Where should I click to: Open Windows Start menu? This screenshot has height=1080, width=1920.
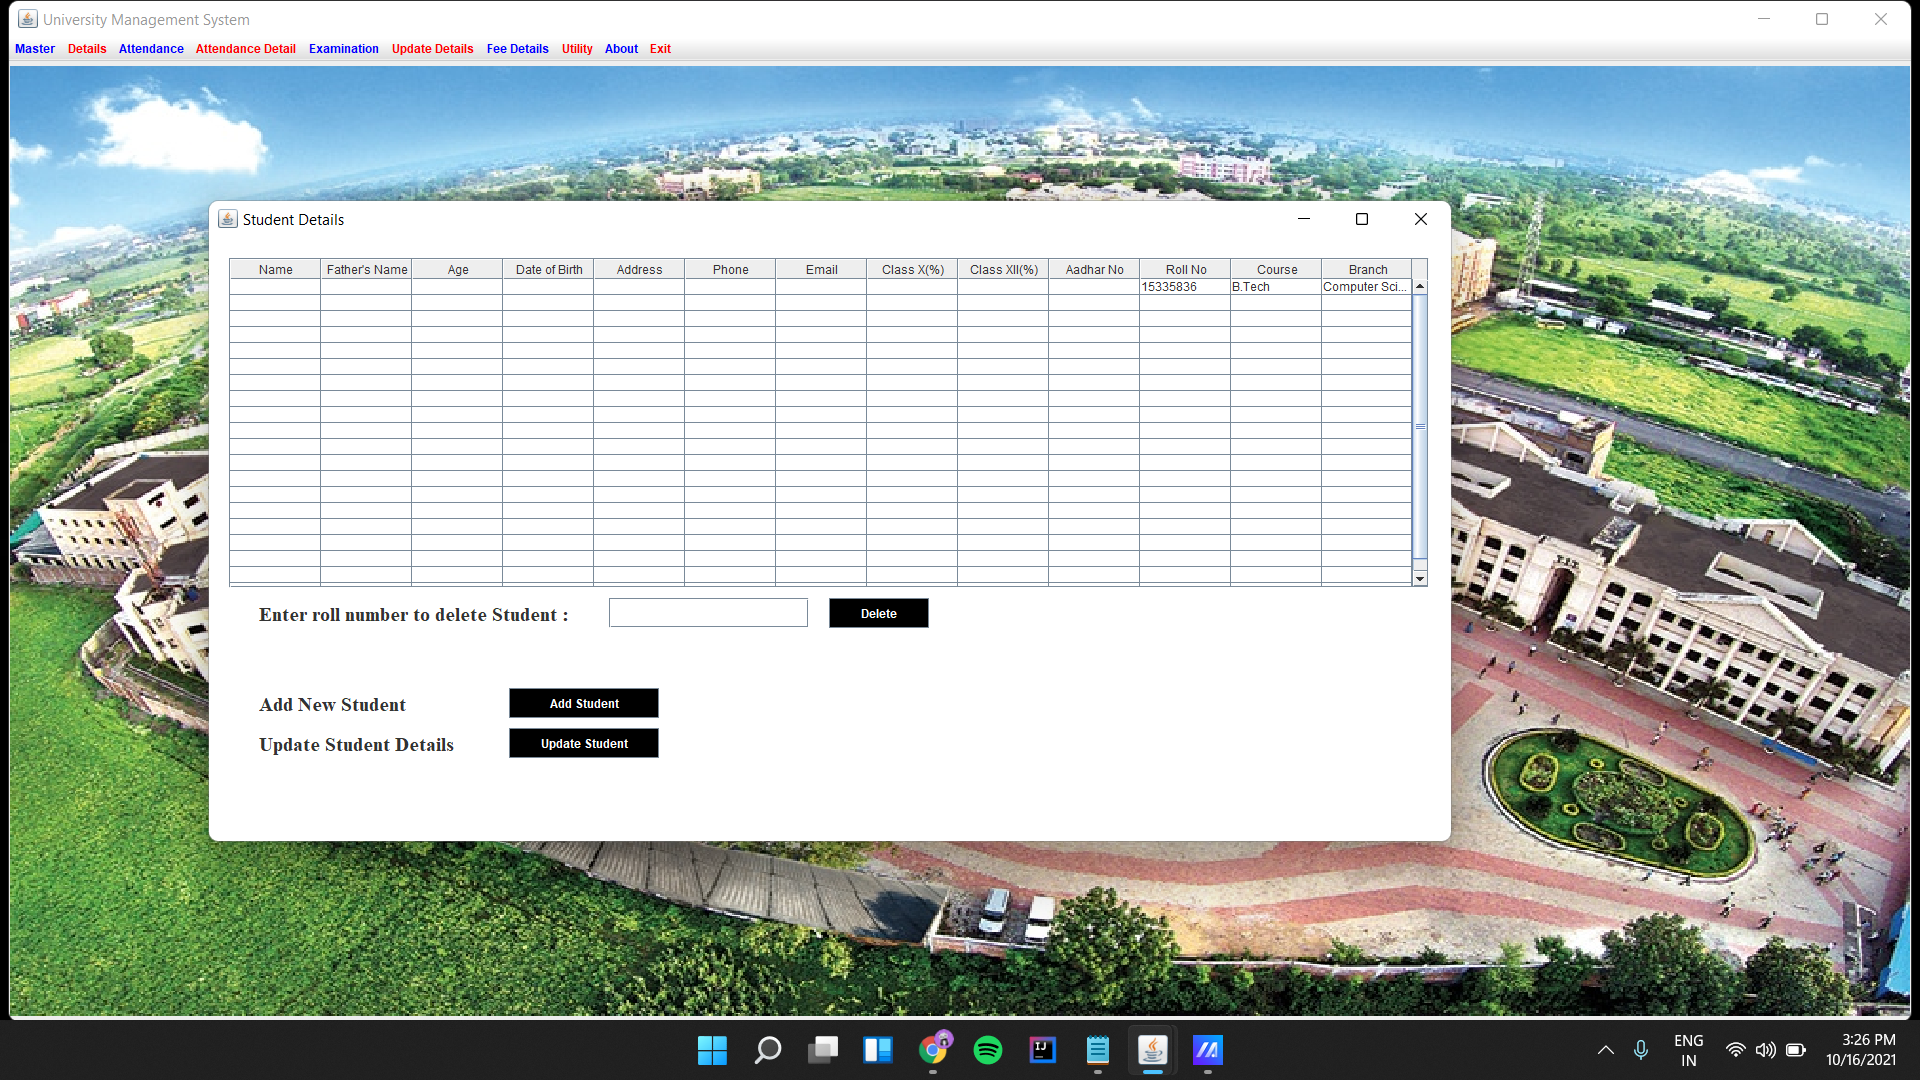712,1050
